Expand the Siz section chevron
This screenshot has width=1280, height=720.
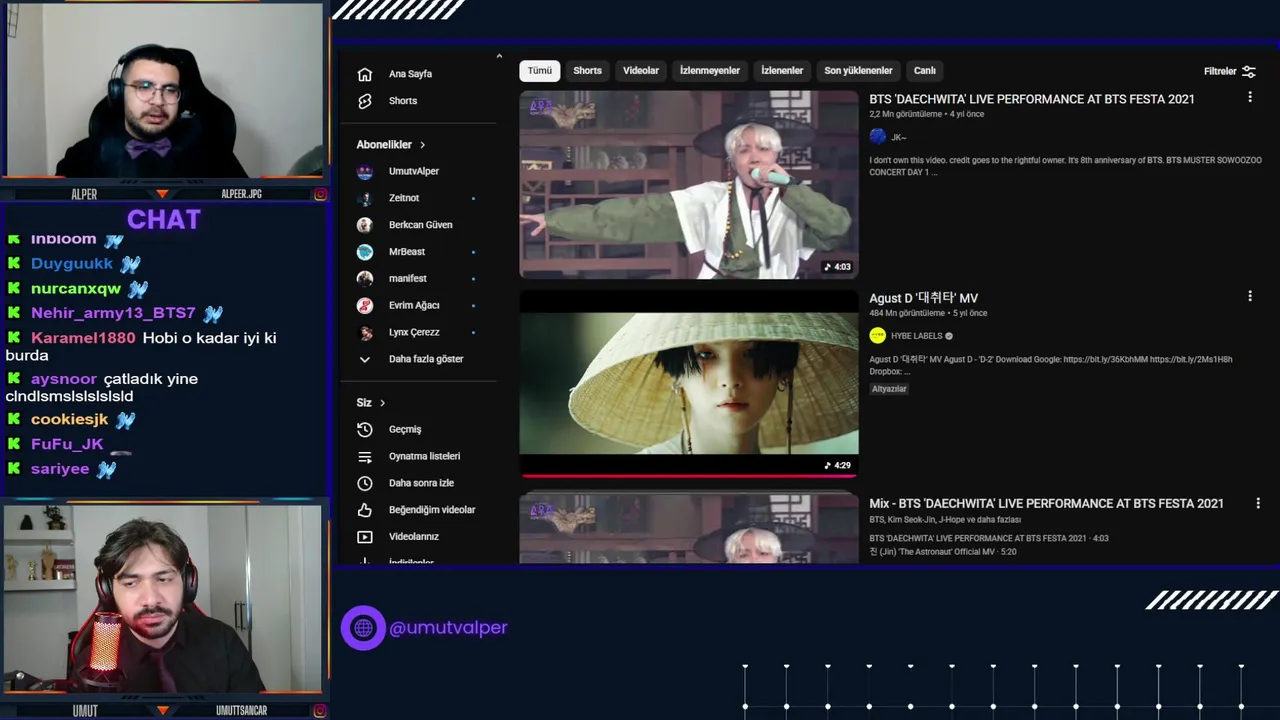382,403
